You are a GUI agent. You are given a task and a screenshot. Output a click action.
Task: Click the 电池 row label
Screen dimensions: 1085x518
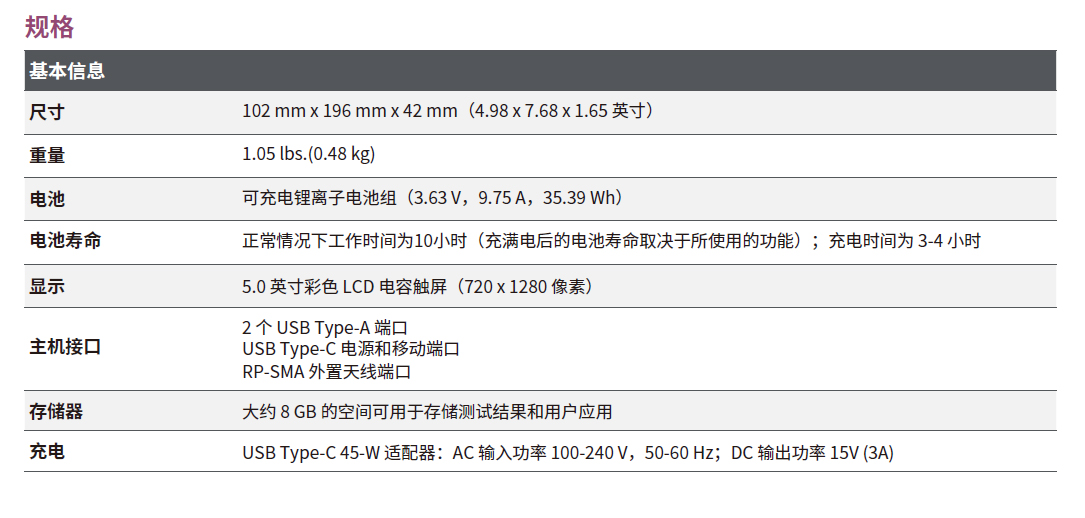[47, 198]
